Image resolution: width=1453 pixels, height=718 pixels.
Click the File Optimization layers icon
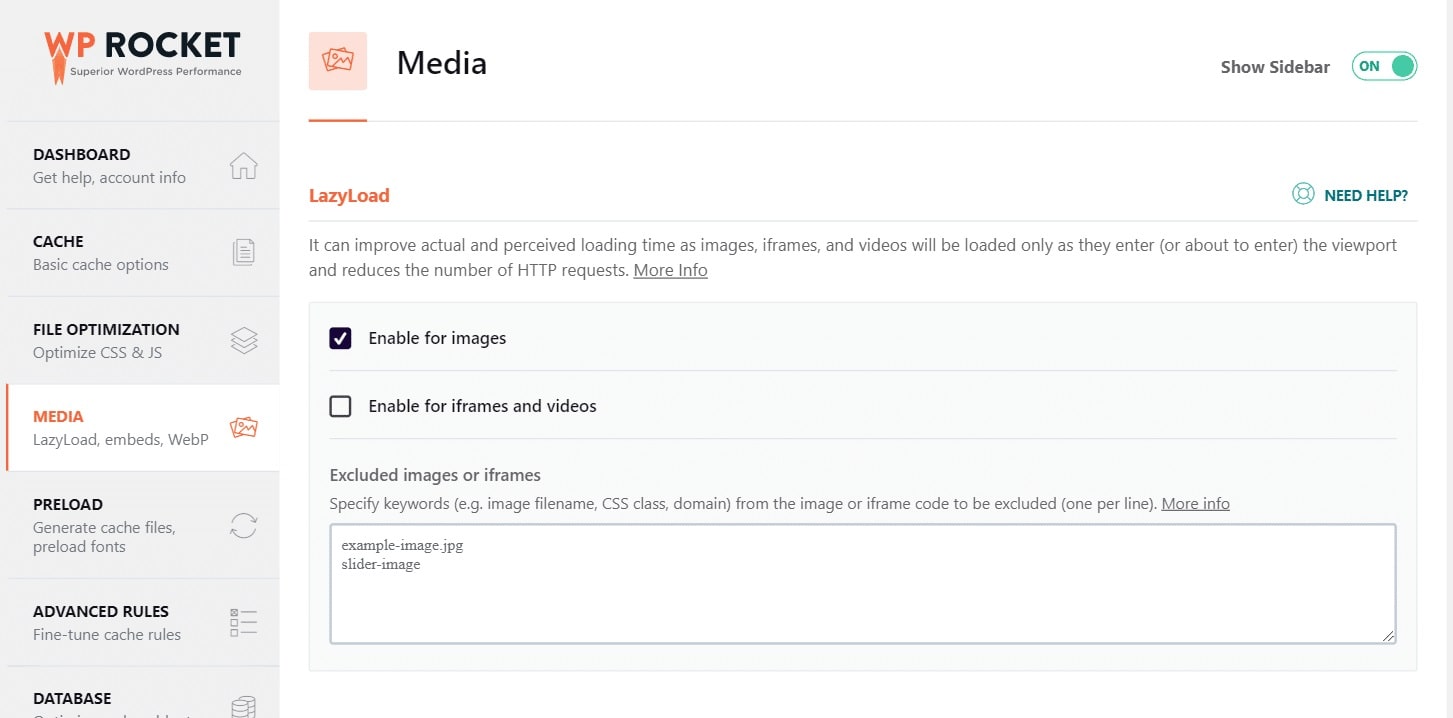(244, 340)
